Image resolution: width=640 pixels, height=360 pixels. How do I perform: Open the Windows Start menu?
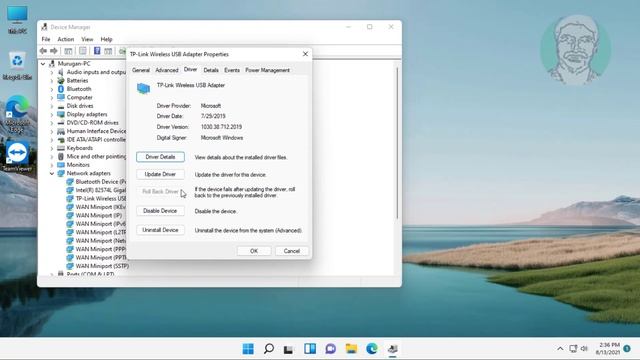[x=248, y=349]
